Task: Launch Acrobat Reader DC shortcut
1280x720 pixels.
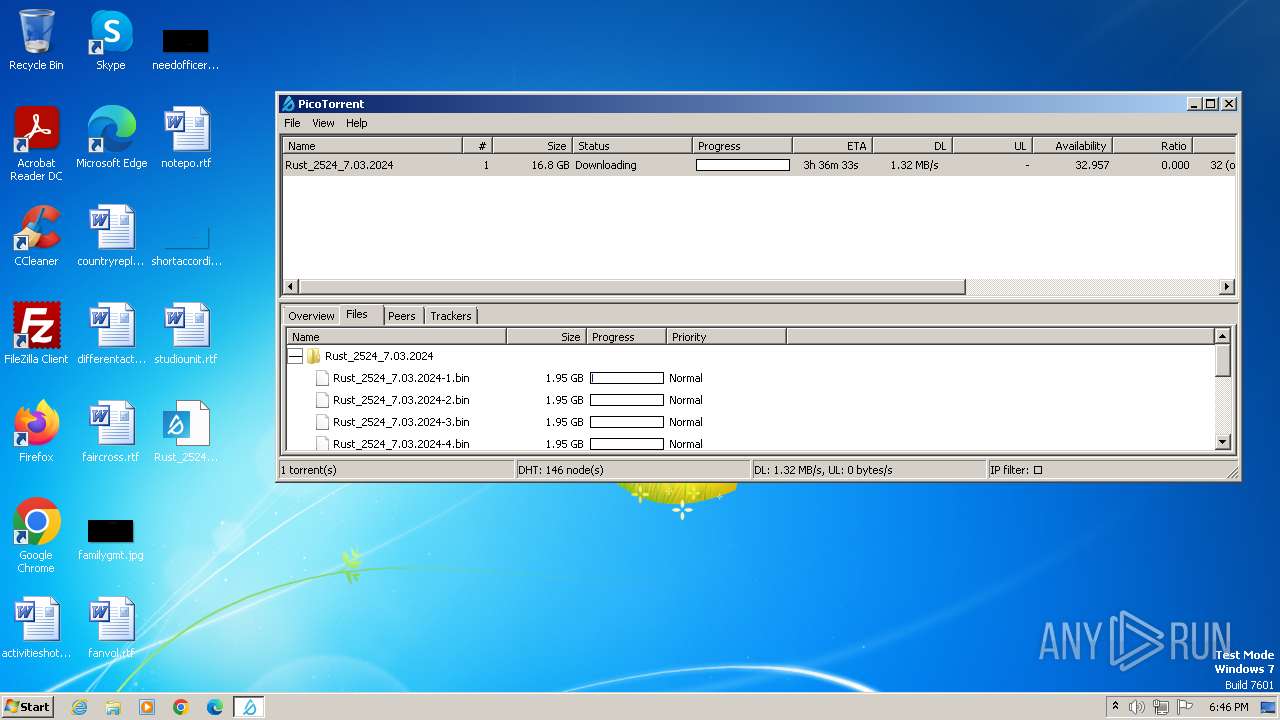Action: pos(36,144)
